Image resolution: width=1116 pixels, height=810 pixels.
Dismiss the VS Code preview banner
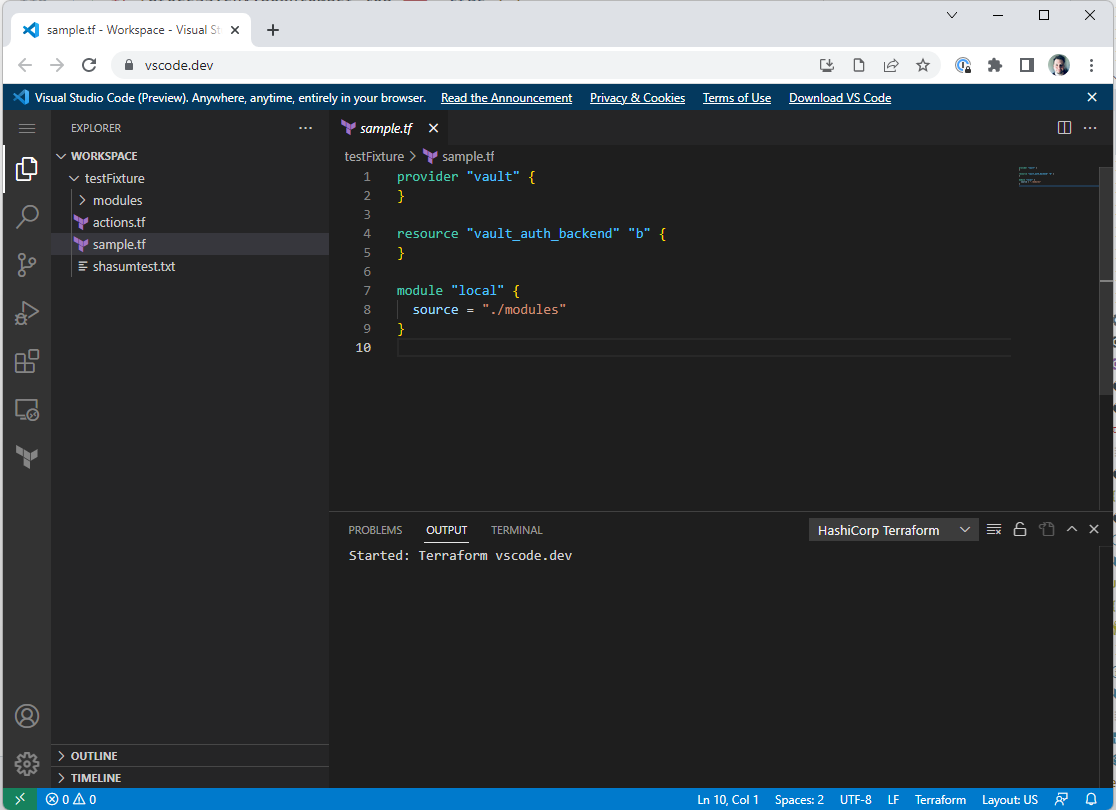coord(1092,98)
